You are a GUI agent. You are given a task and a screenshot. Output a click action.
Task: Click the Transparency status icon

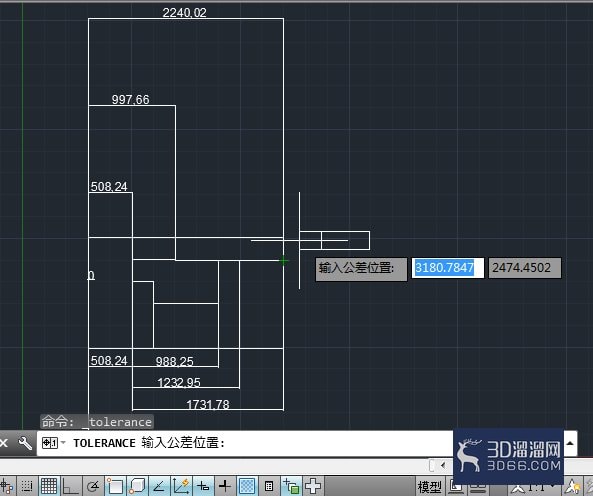(x=247, y=486)
